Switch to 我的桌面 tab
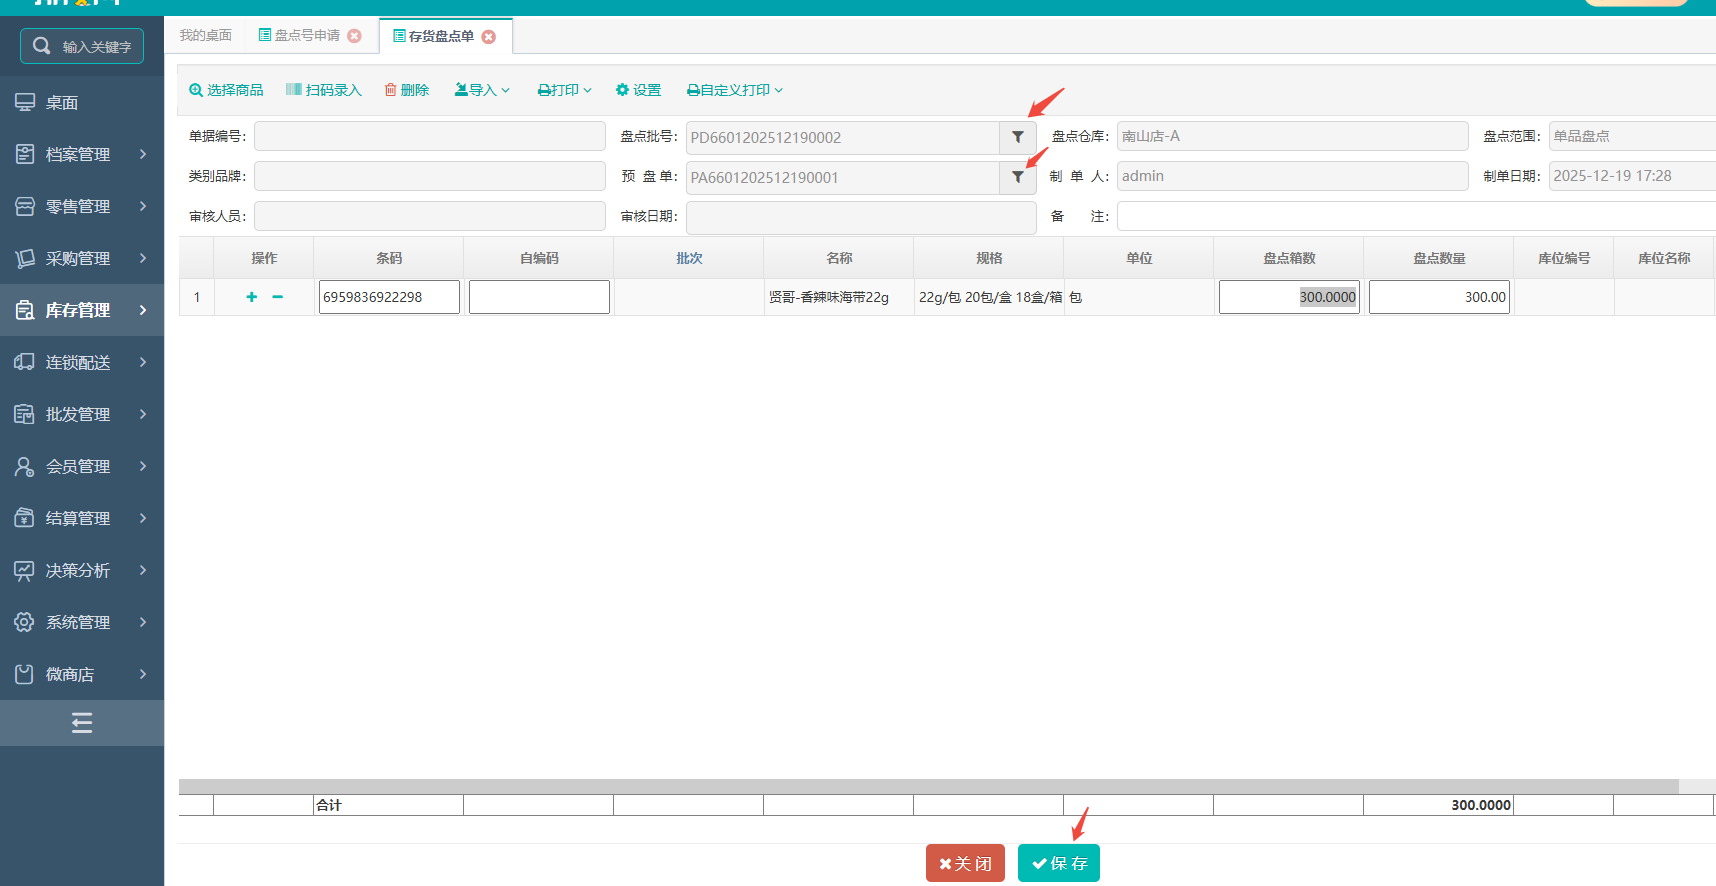This screenshot has height=886, width=1716. click(205, 35)
